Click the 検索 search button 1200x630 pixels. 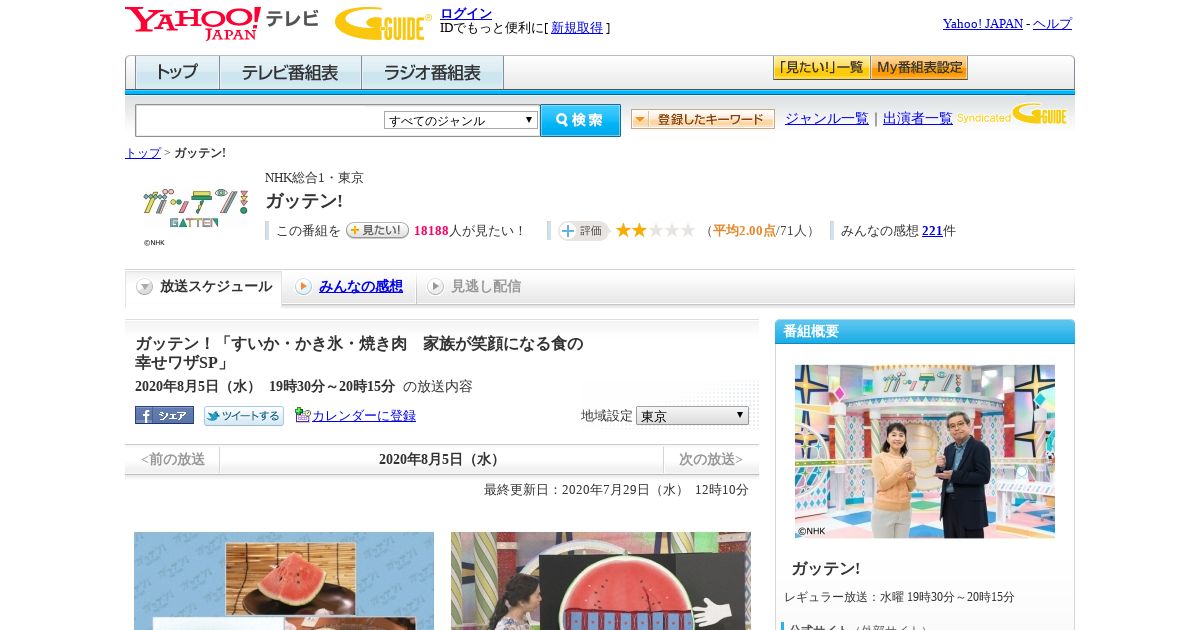coord(580,120)
